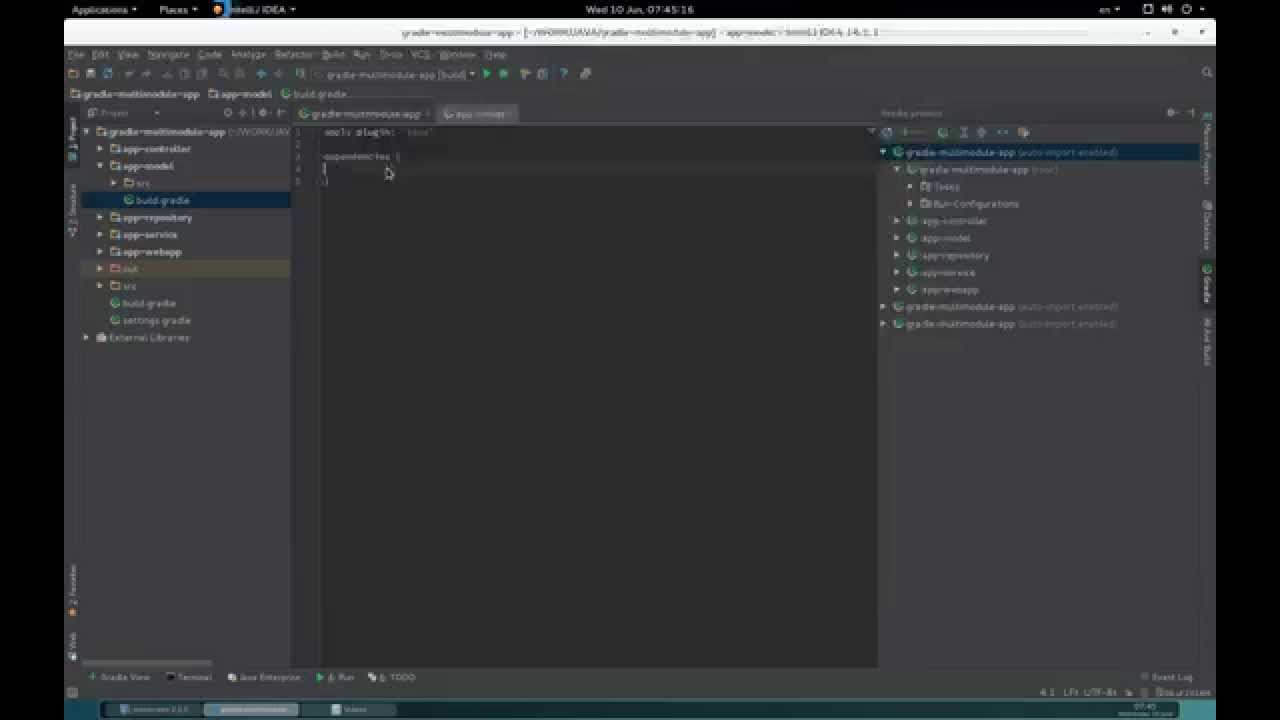Click the green Run button in toolbar
The image size is (1280, 720).
point(487,74)
